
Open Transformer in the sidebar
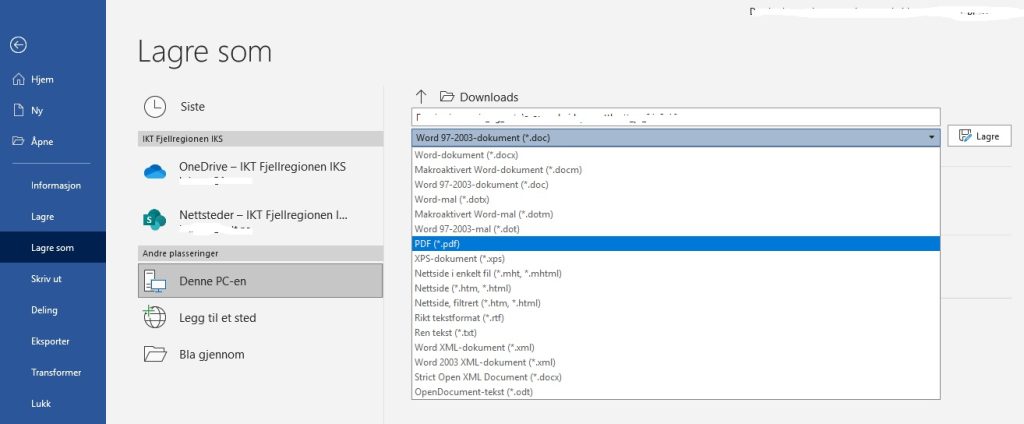pyautogui.click(x=56, y=372)
